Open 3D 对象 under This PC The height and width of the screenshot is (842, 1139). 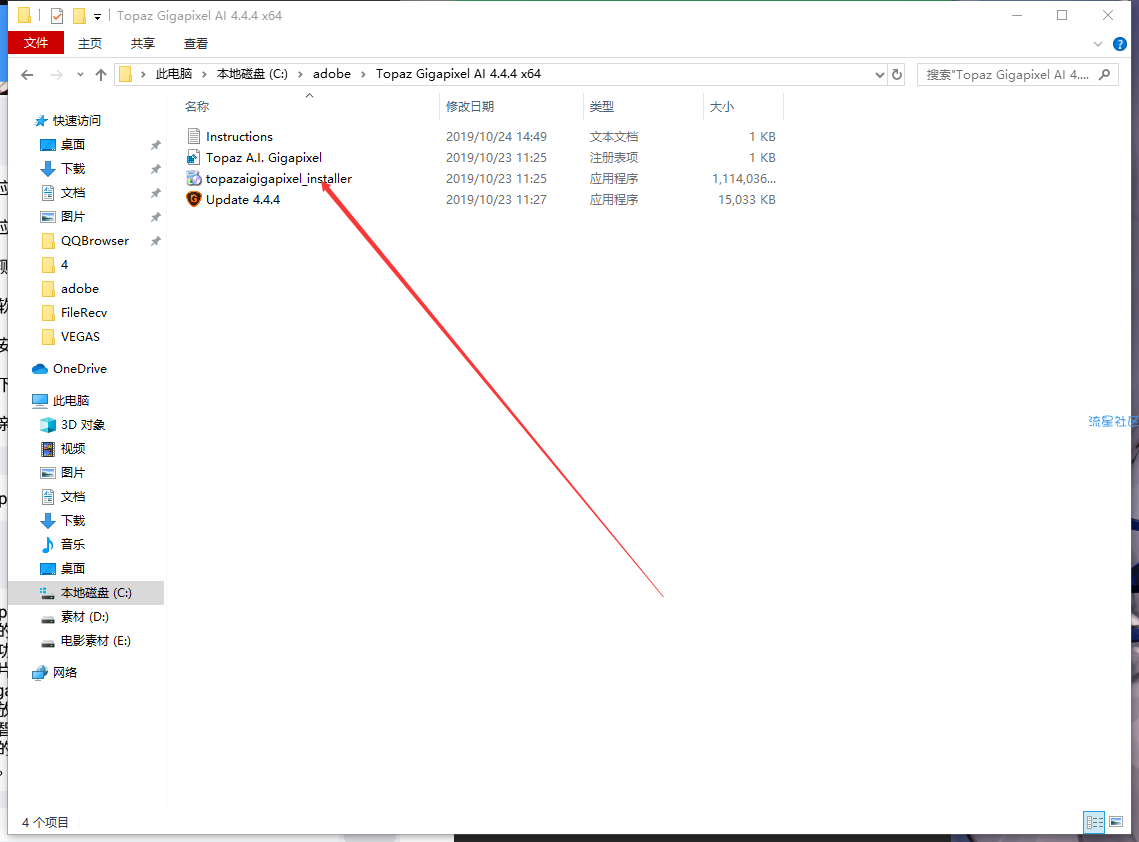(x=83, y=424)
